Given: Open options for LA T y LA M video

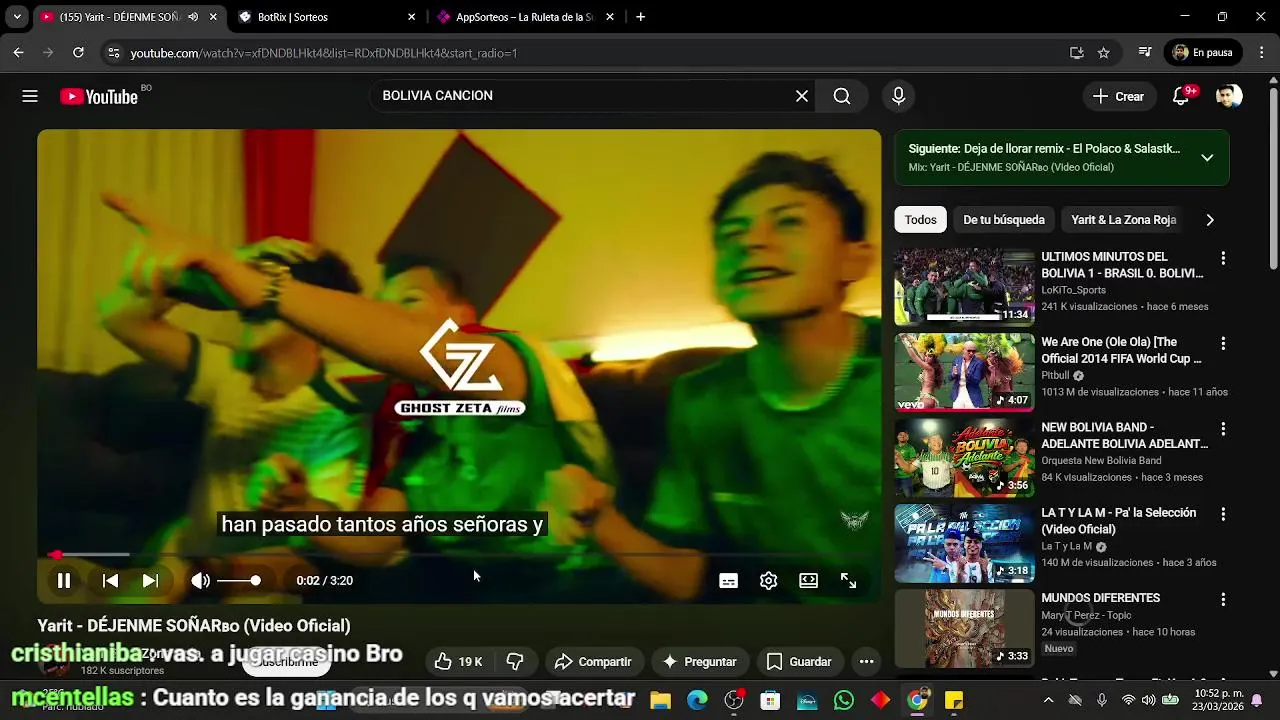Looking at the screenshot, I should [x=1222, y=514].
